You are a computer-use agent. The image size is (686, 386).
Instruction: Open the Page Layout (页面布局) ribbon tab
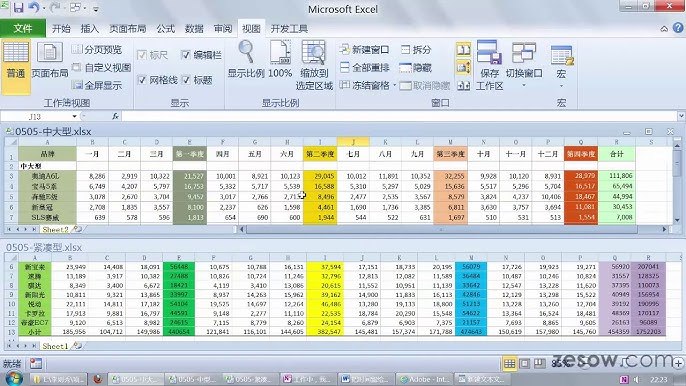pyautogui.click(x=127, y=28)
